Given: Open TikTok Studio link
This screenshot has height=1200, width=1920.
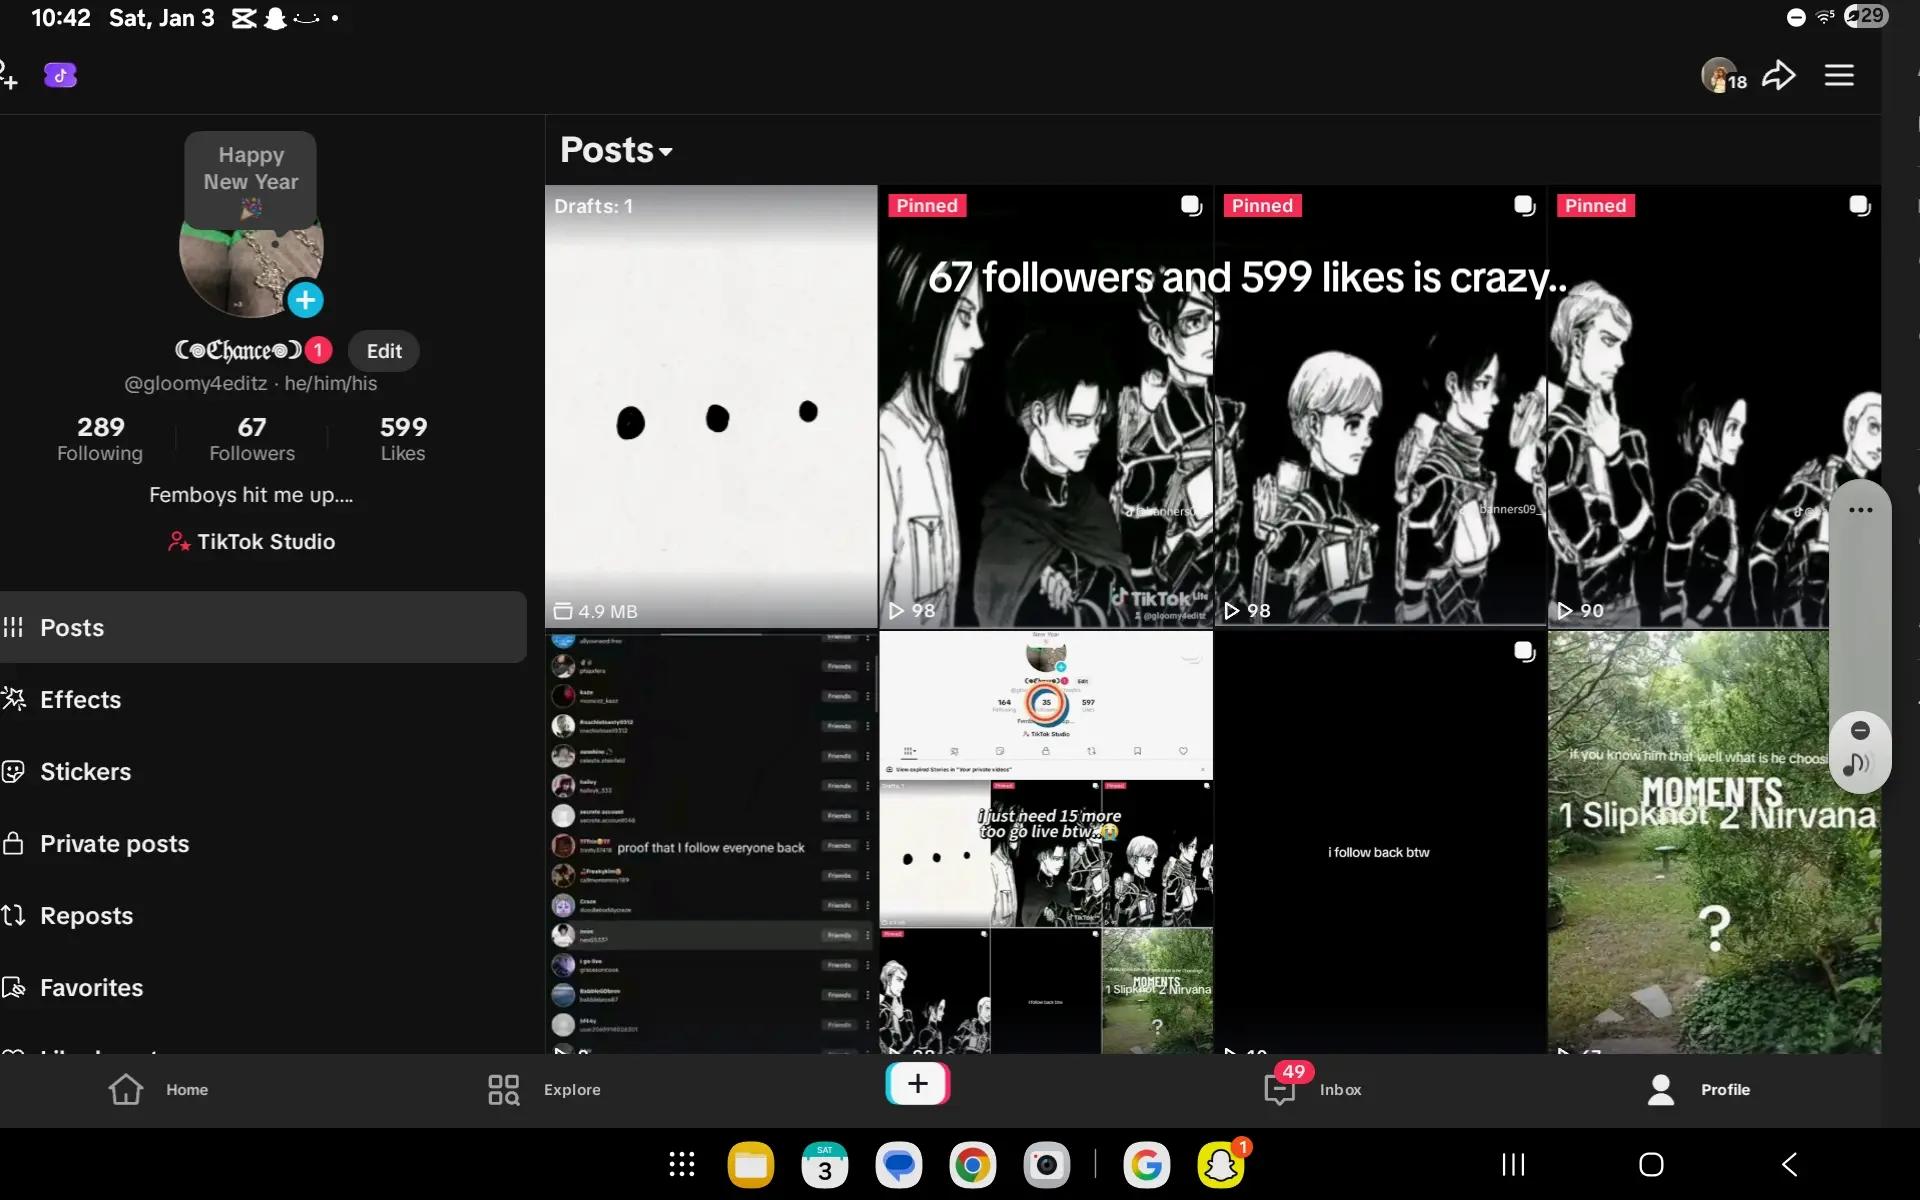Looking at the screenshot, I should (x=252, y=541).
